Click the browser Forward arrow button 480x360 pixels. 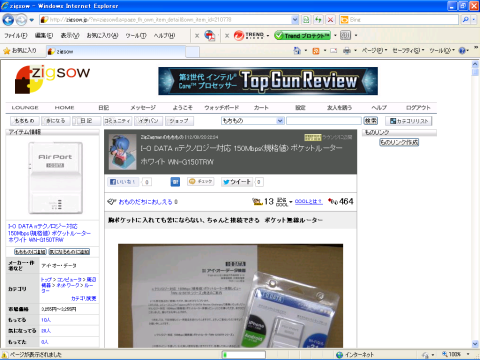(21, 20)
